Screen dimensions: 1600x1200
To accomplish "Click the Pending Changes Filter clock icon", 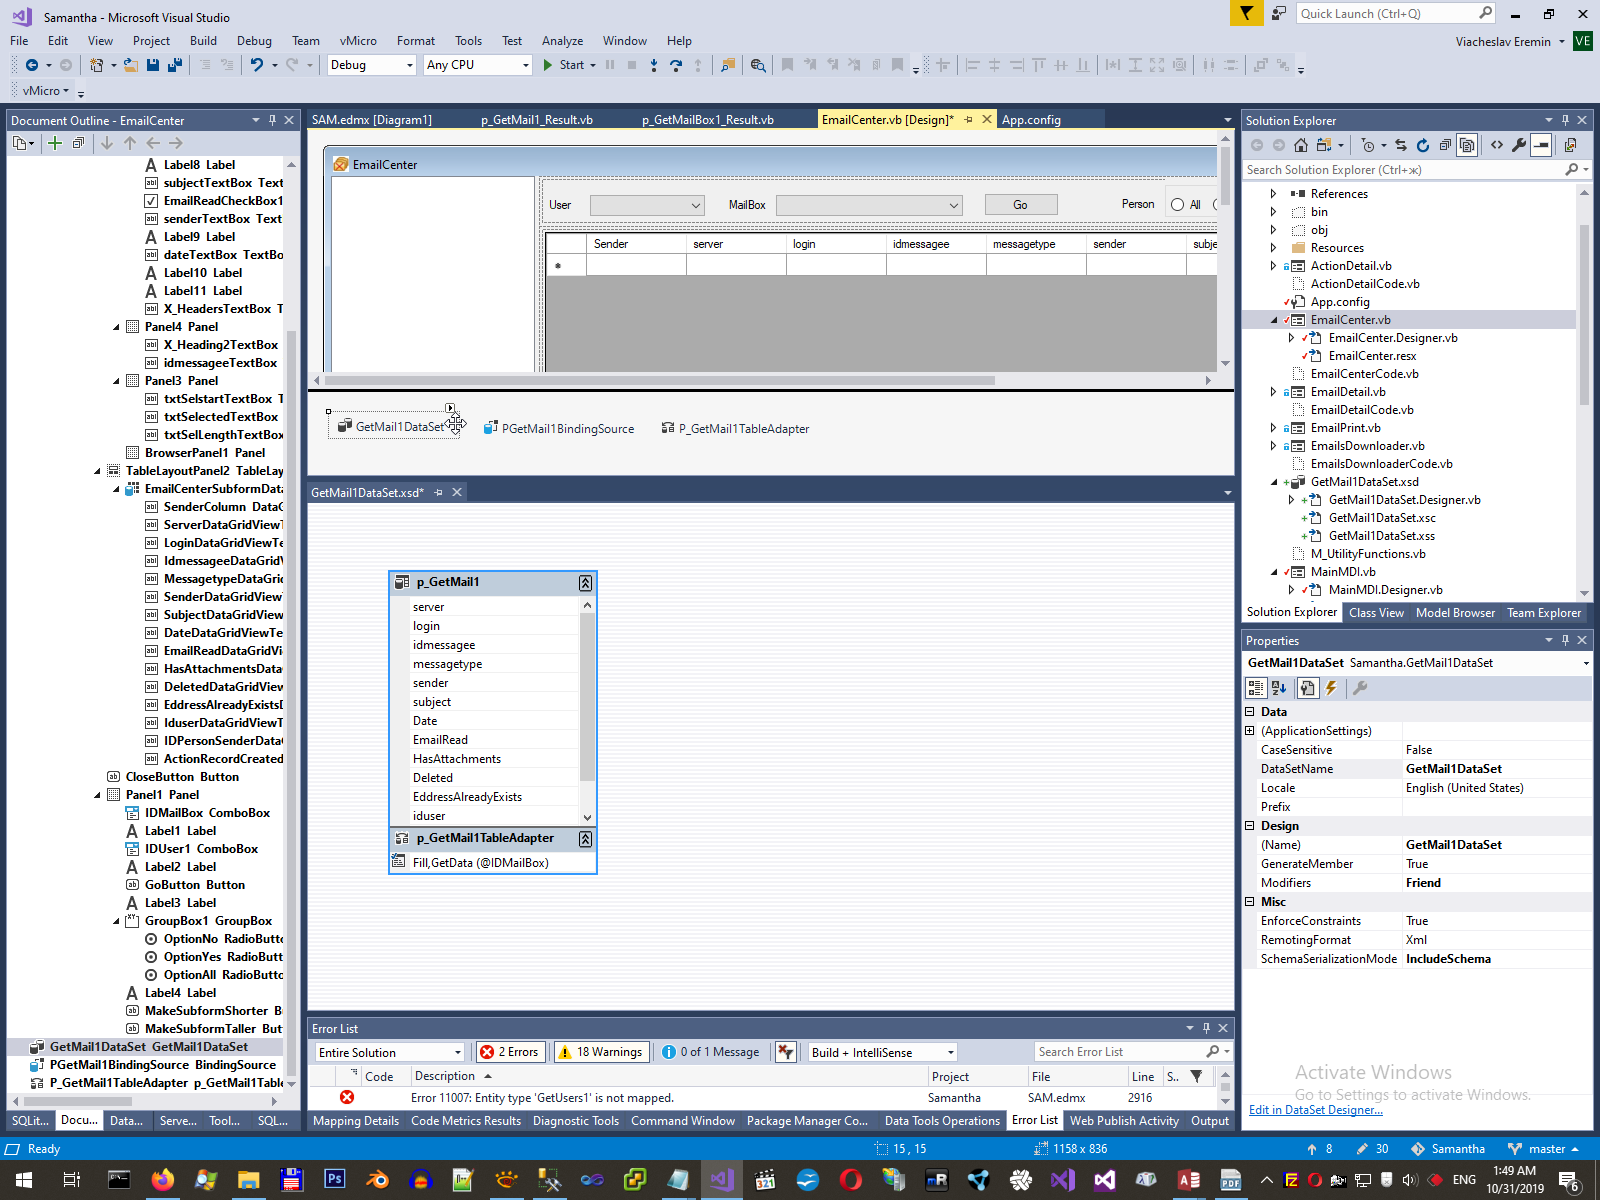I will point(1368,145).
